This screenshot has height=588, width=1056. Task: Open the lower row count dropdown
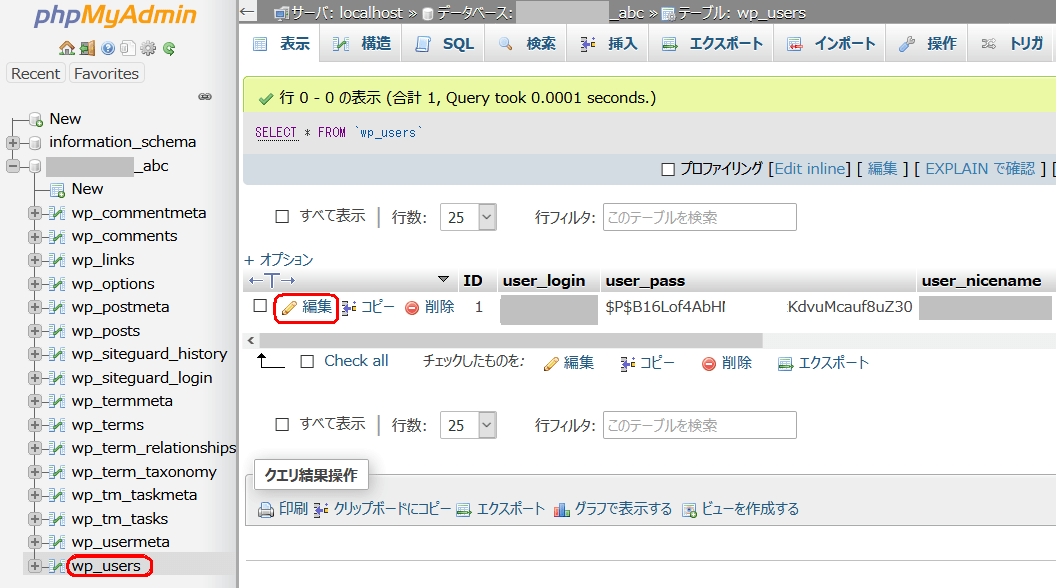pyautogui.click(x=468, y=425)
